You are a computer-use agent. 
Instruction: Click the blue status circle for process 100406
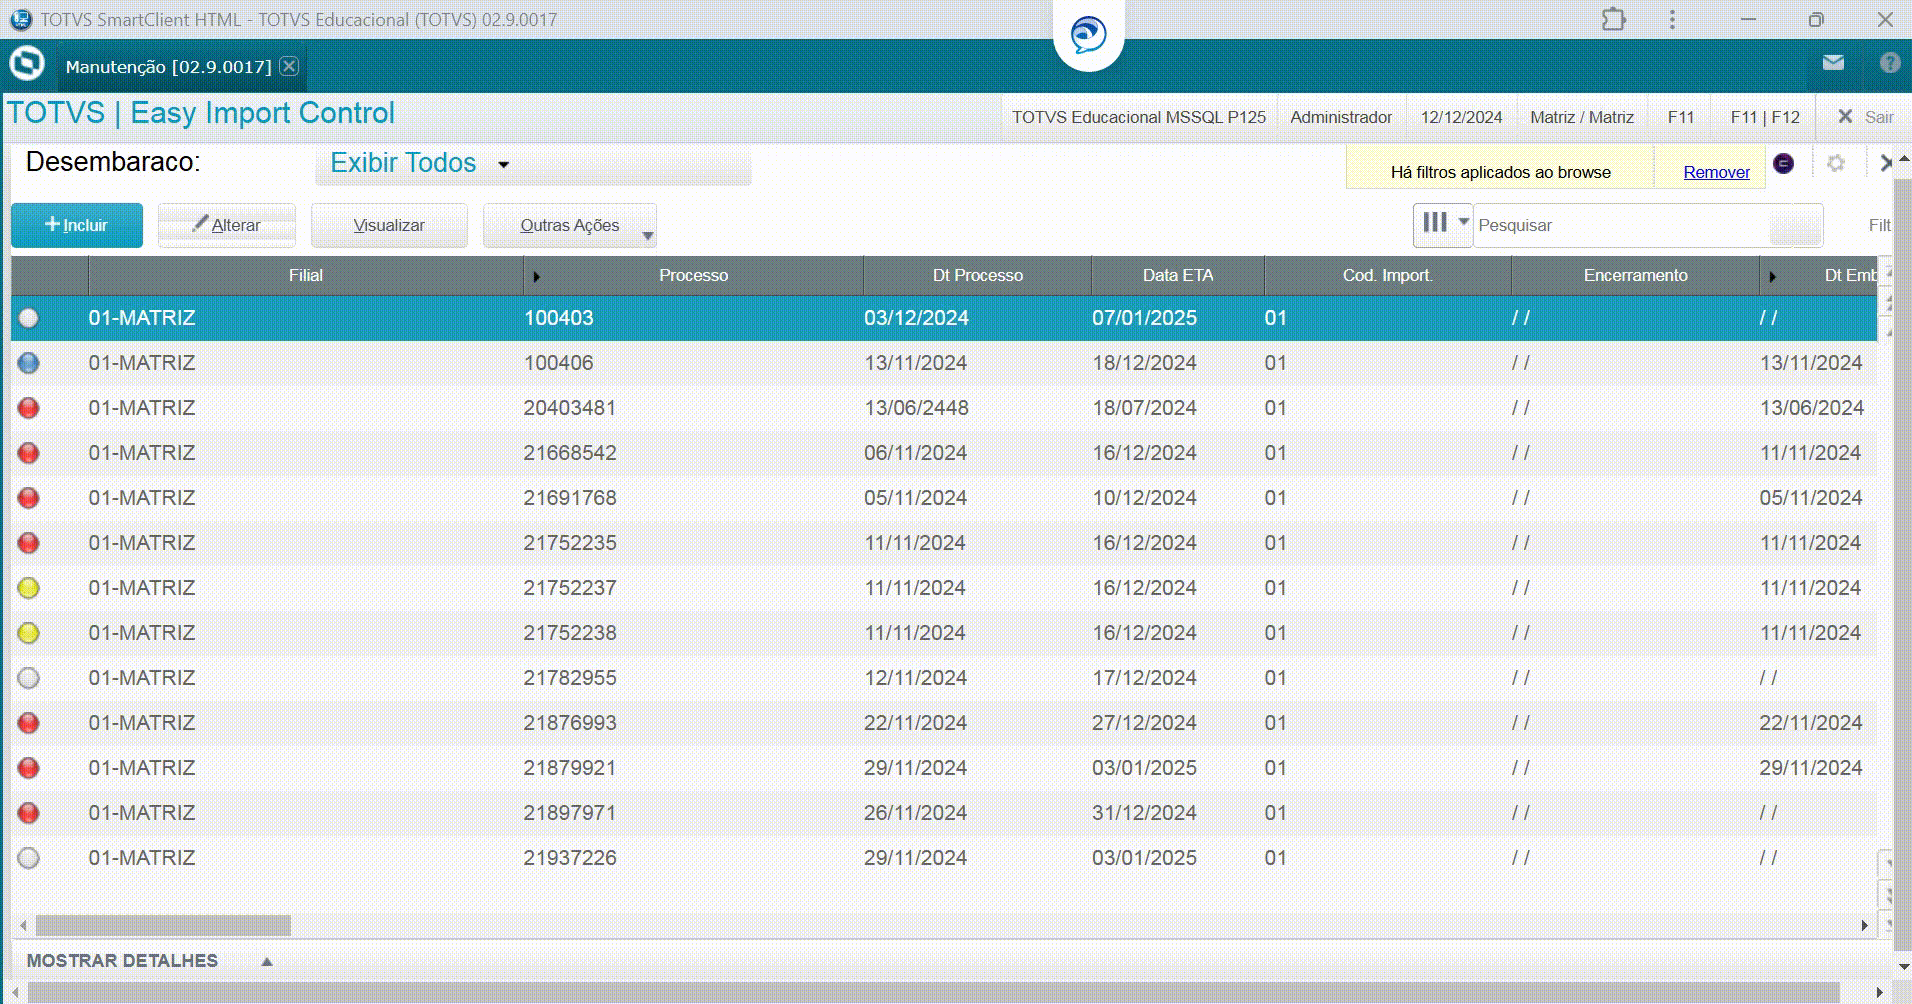29,363
